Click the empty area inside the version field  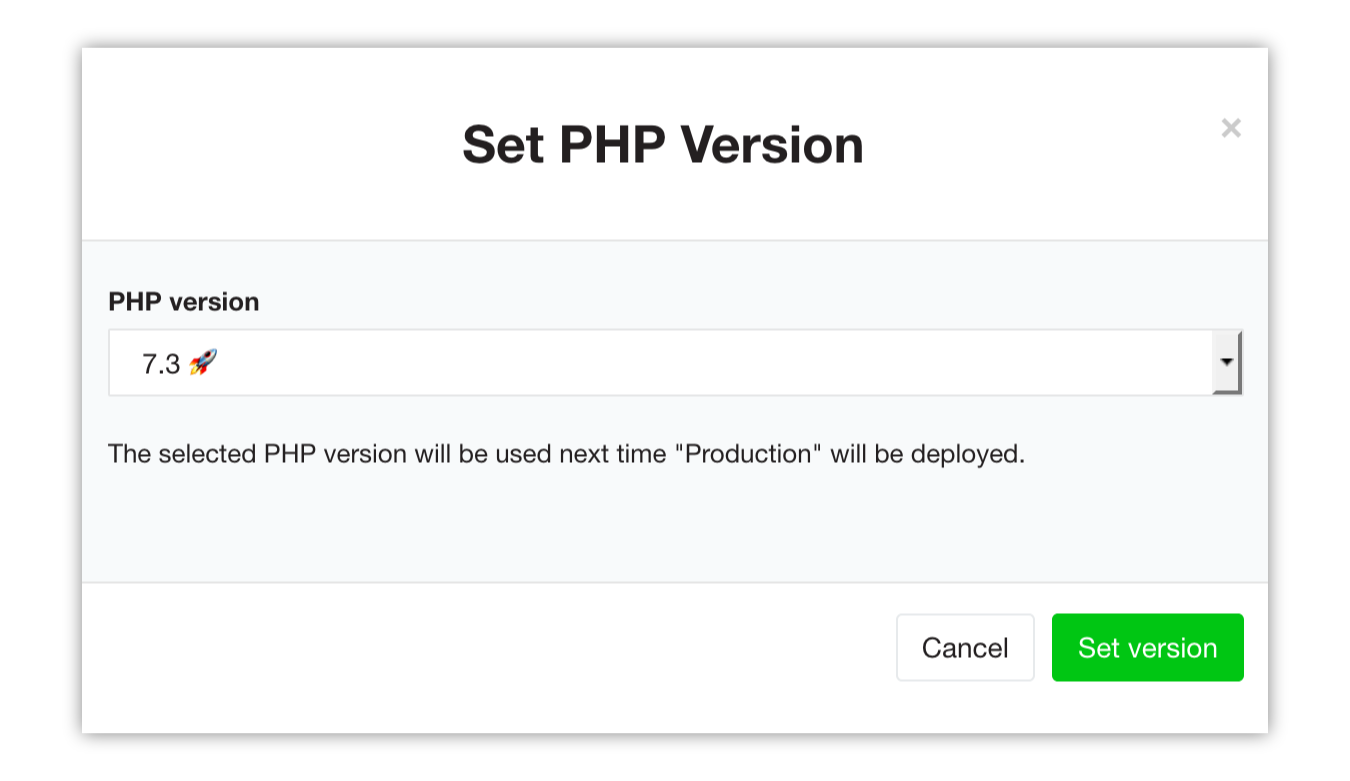[700, 363]
